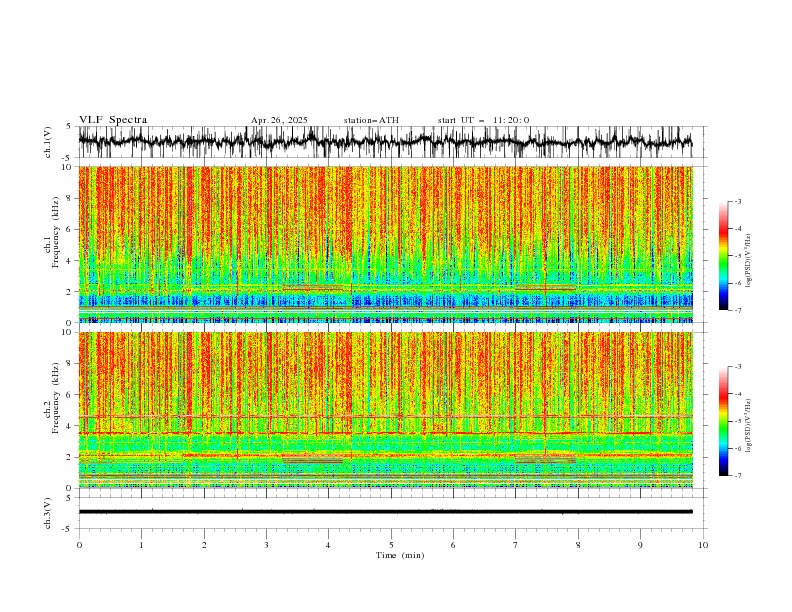Click the ch.3(V) waveform axis label
792x612 pixels.
tap(48, 513)
